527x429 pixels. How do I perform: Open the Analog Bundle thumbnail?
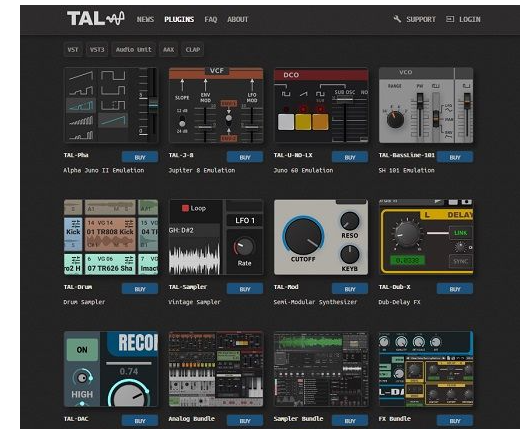pos(216,369)
